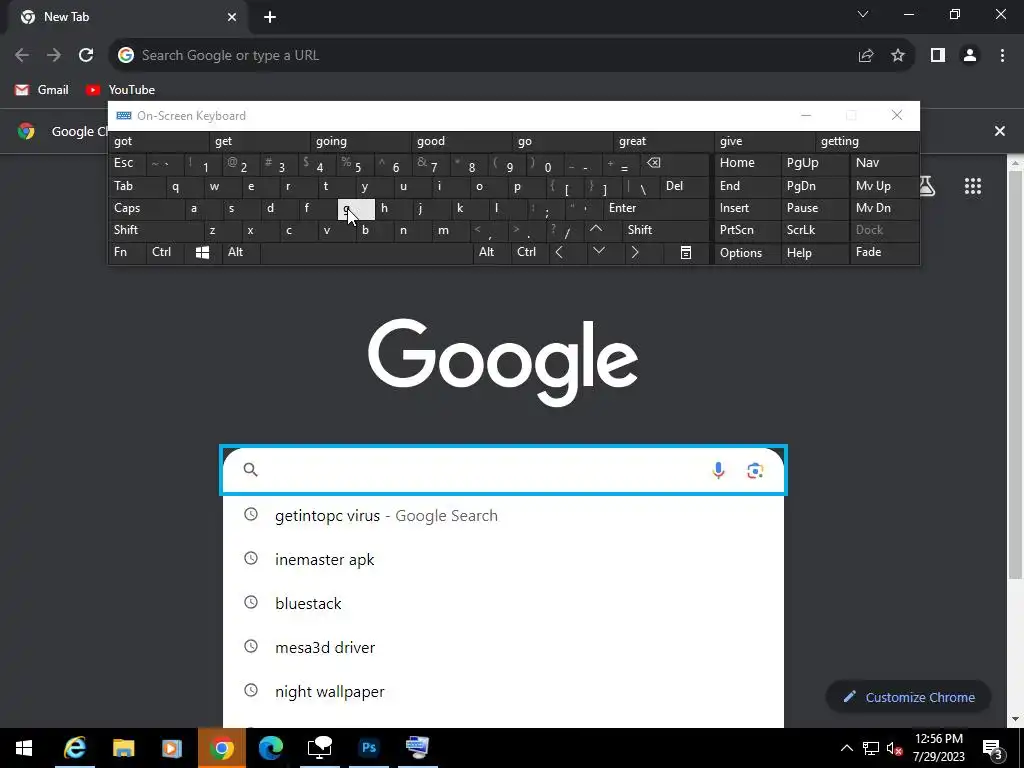Toggle the Nav key on the keyboard
The width and height of the screenshot is (1024, 768).
pos(884,163)
